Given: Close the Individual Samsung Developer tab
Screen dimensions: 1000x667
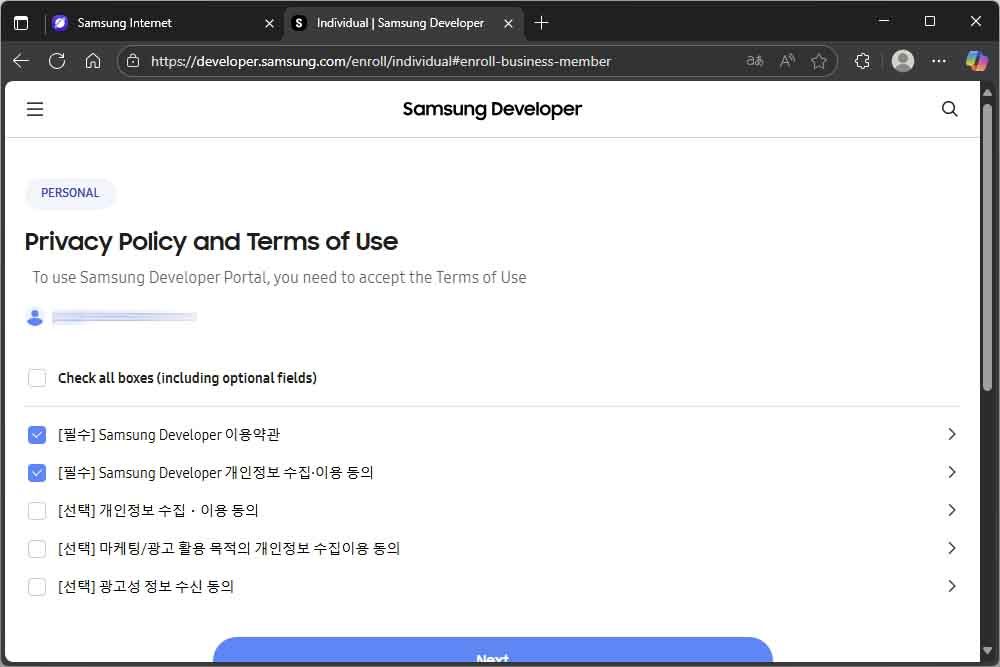Looking at the screenshot, I should [508, 24].
